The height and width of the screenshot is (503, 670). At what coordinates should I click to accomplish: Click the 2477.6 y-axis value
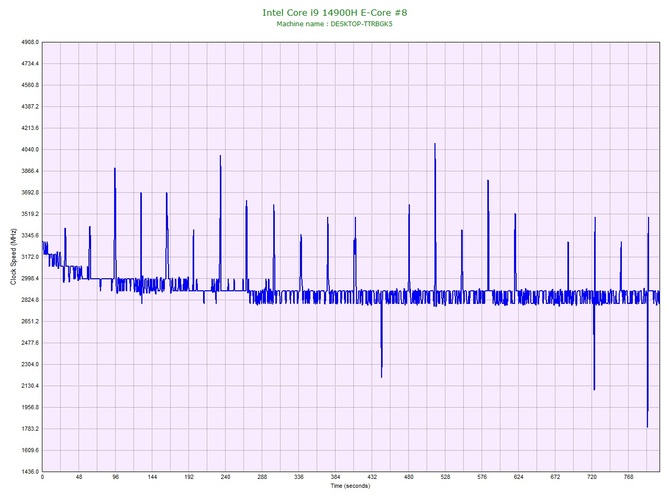(x=30, y=343)
